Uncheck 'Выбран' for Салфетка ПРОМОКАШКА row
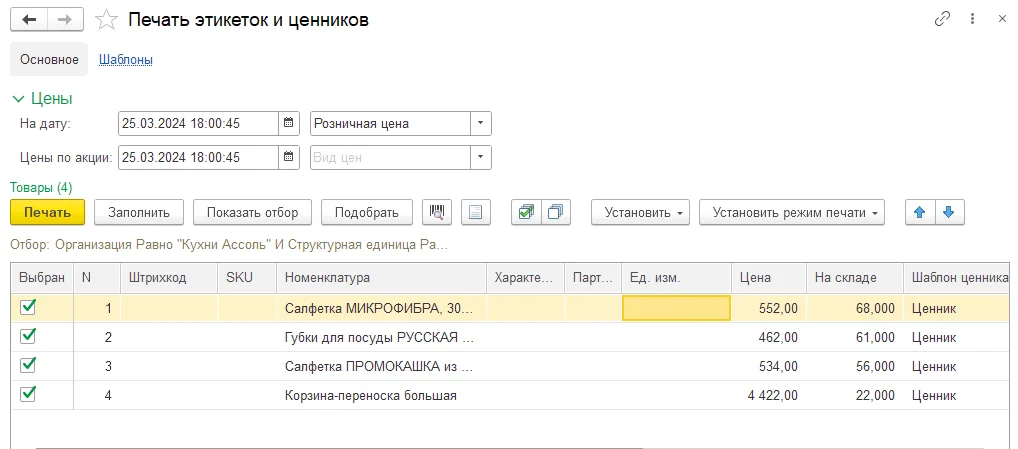 click(x=27, y=365)
